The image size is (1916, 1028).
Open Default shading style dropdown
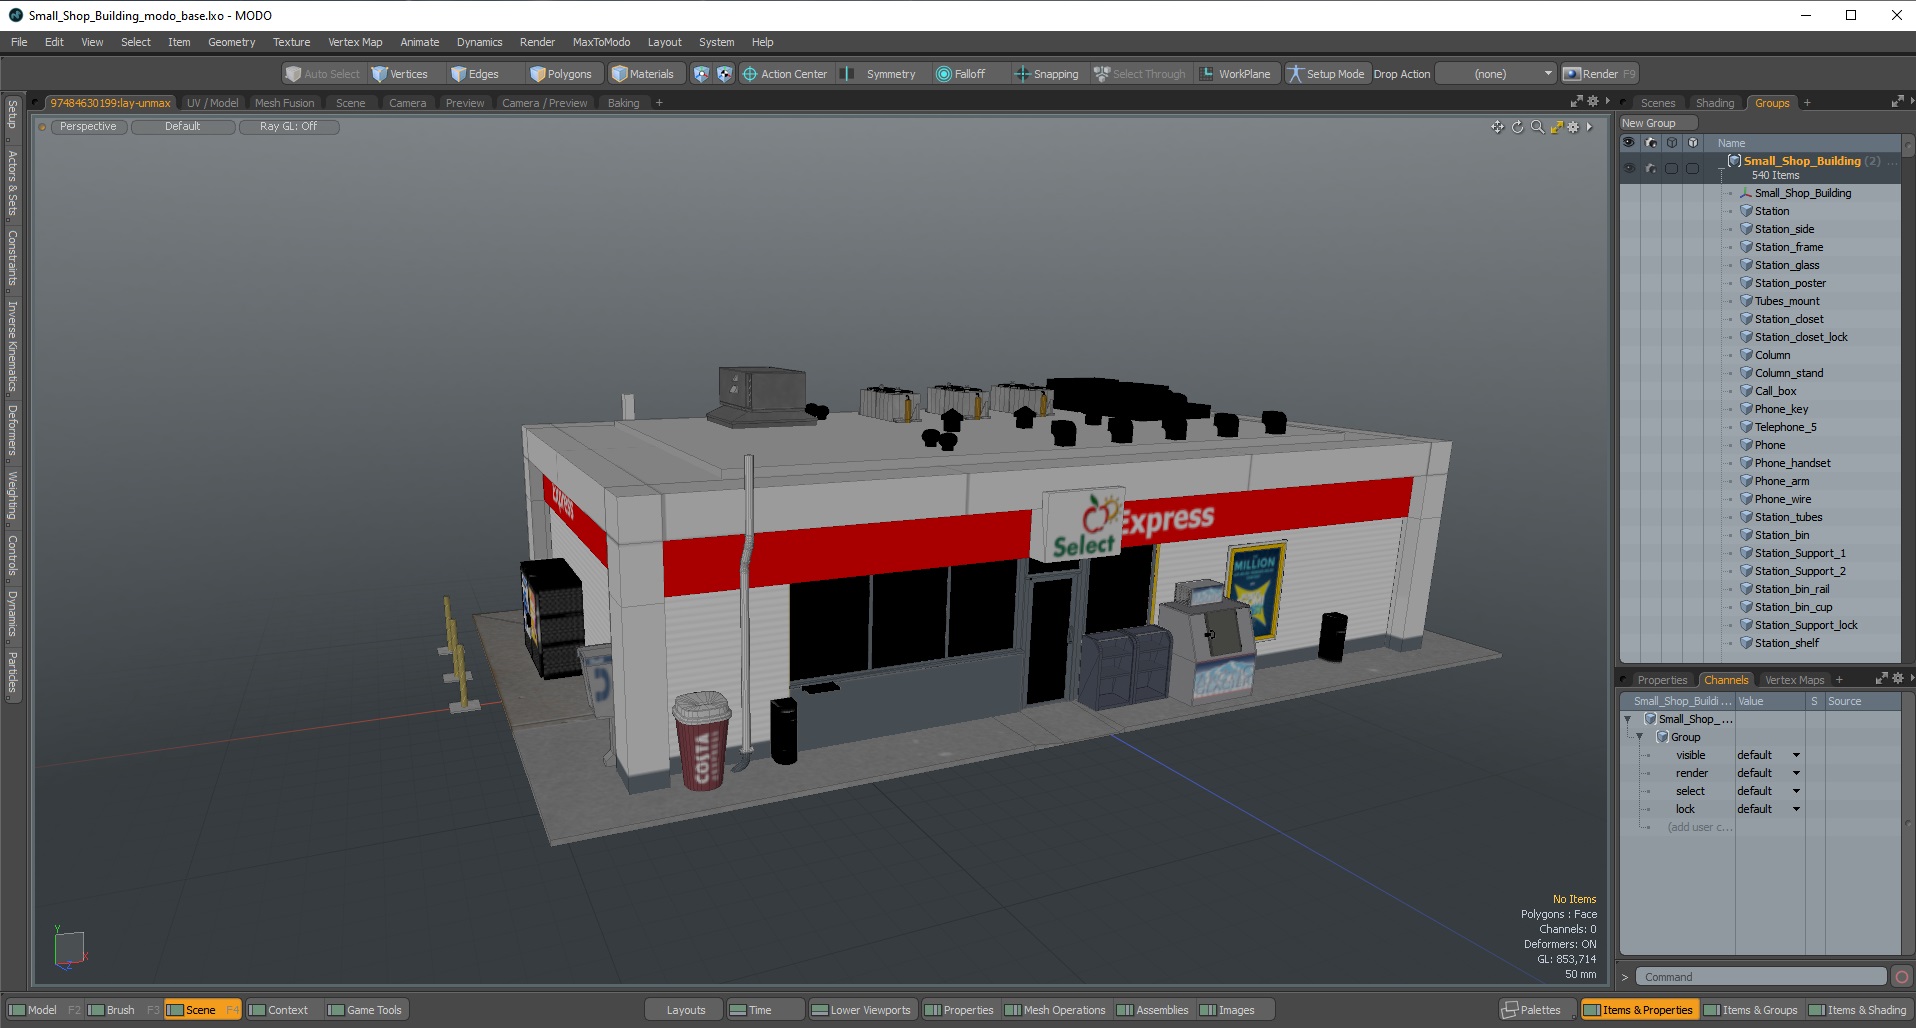pos(183,127)
